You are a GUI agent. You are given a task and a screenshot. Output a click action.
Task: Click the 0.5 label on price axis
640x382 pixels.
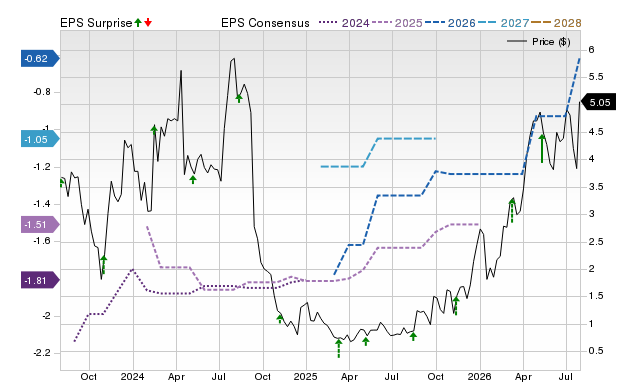pos(596,351)
